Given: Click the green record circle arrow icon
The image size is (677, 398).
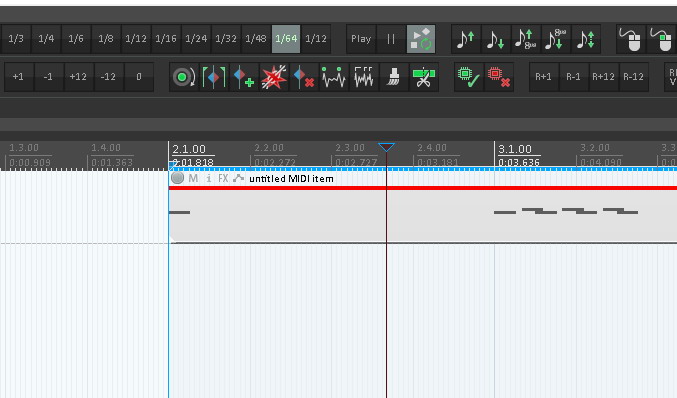Looking at the screenshot, I should [184, 77].
